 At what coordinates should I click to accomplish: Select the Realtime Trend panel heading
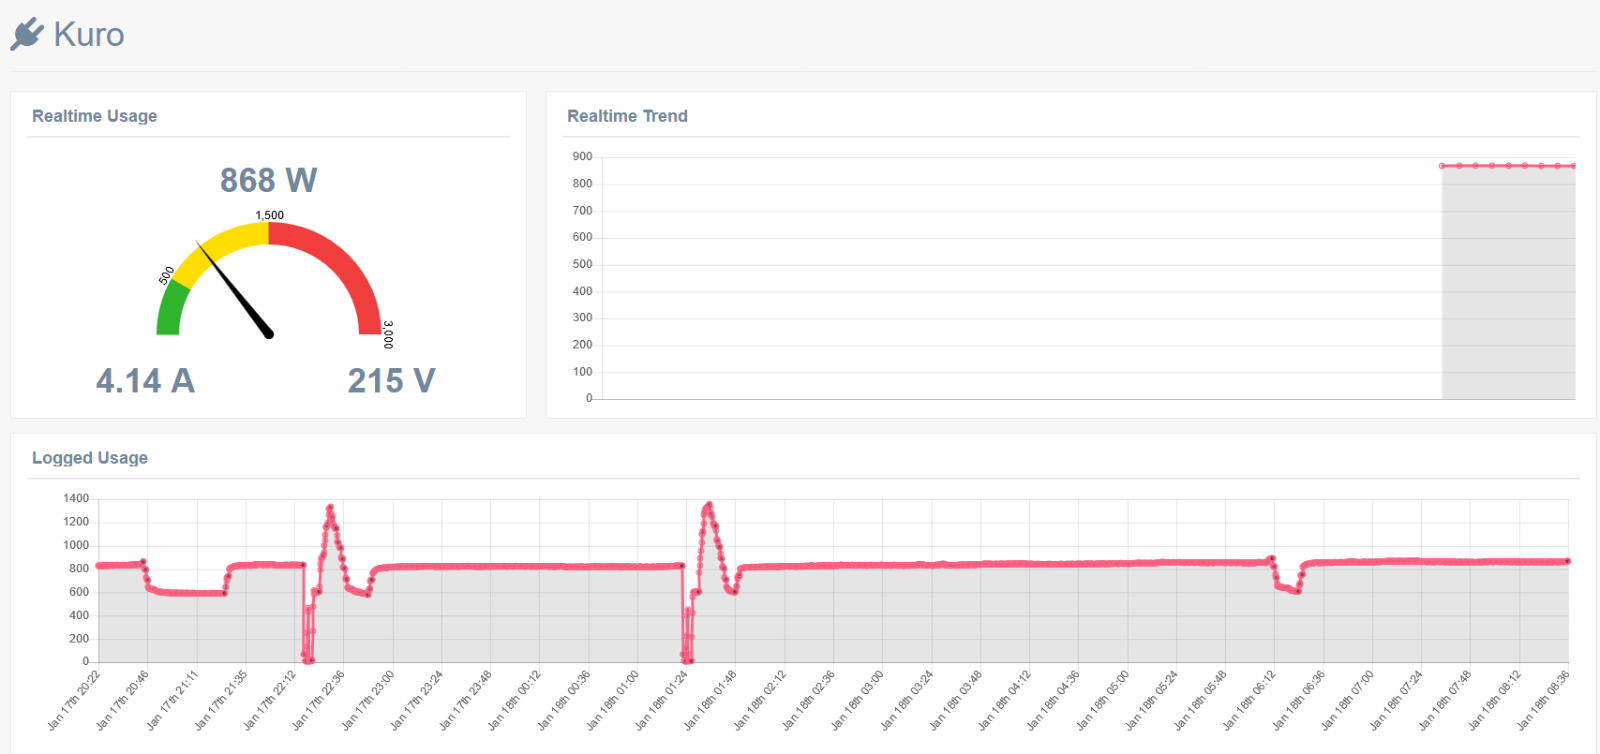pos(627,116)
